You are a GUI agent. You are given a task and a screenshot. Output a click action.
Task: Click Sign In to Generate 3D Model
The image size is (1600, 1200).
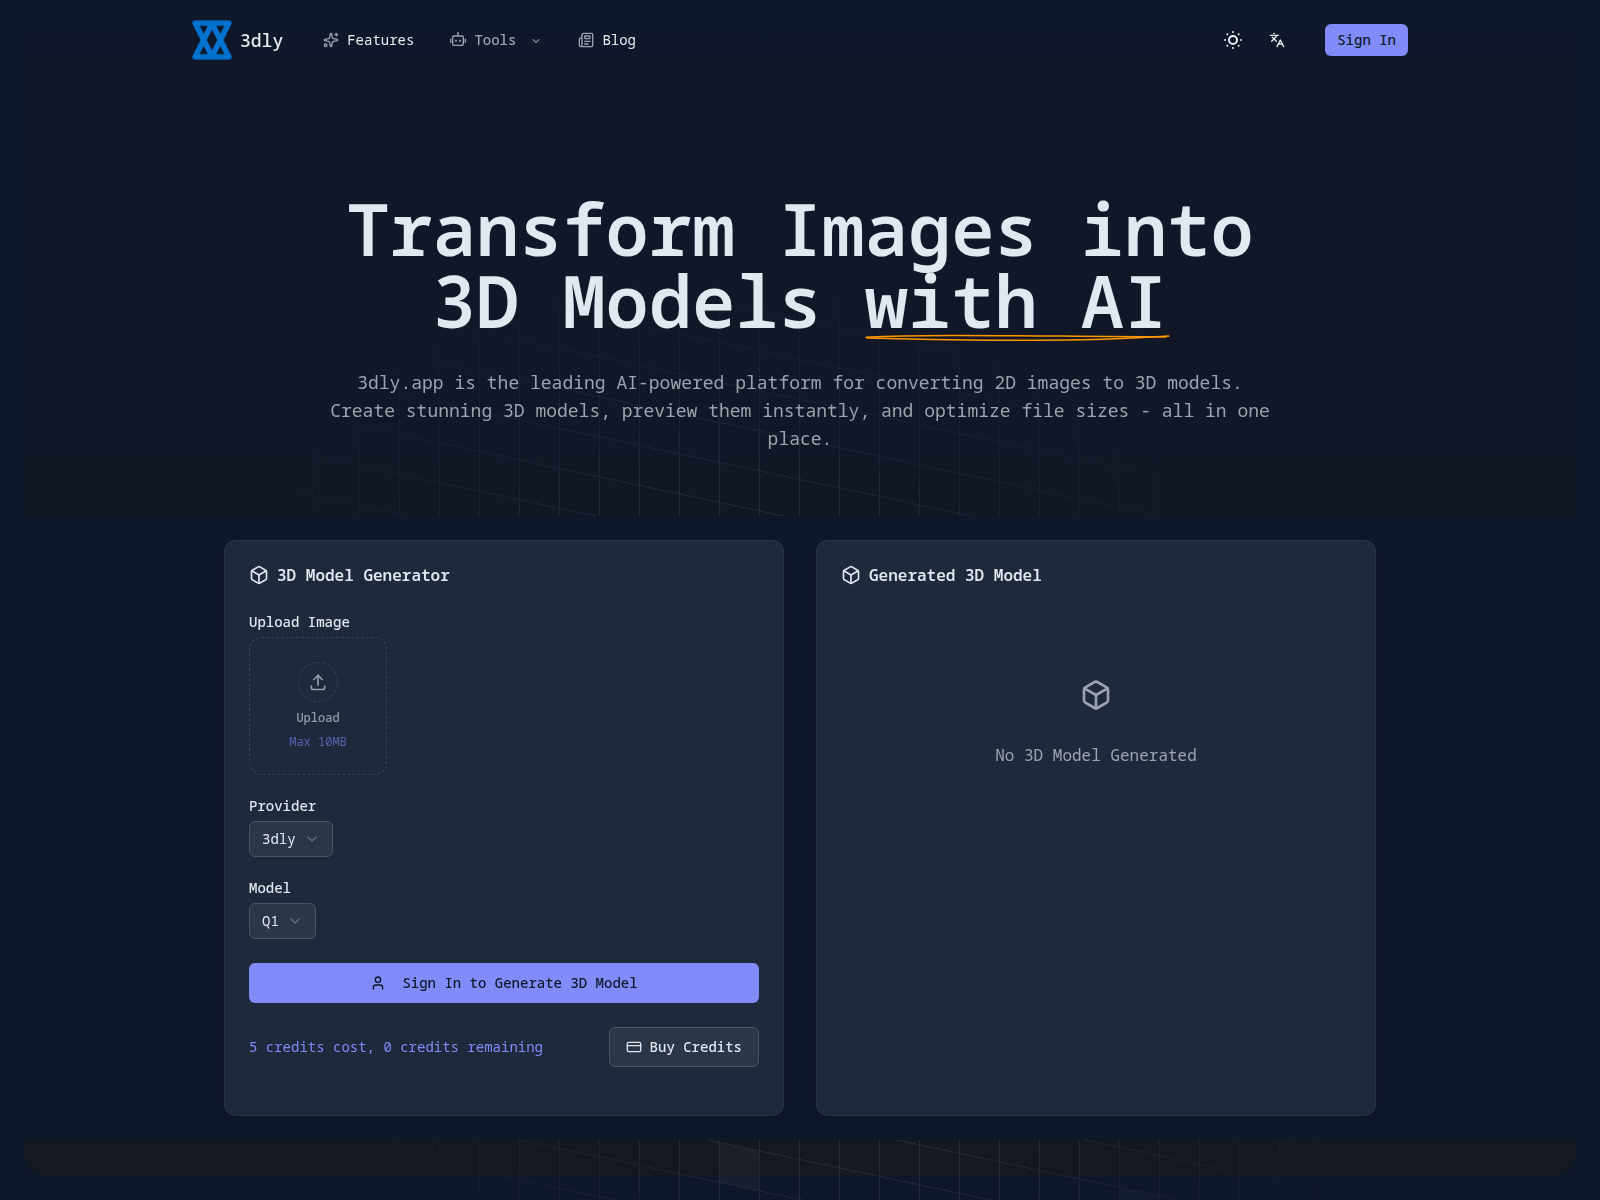click(x=504, y=983)
